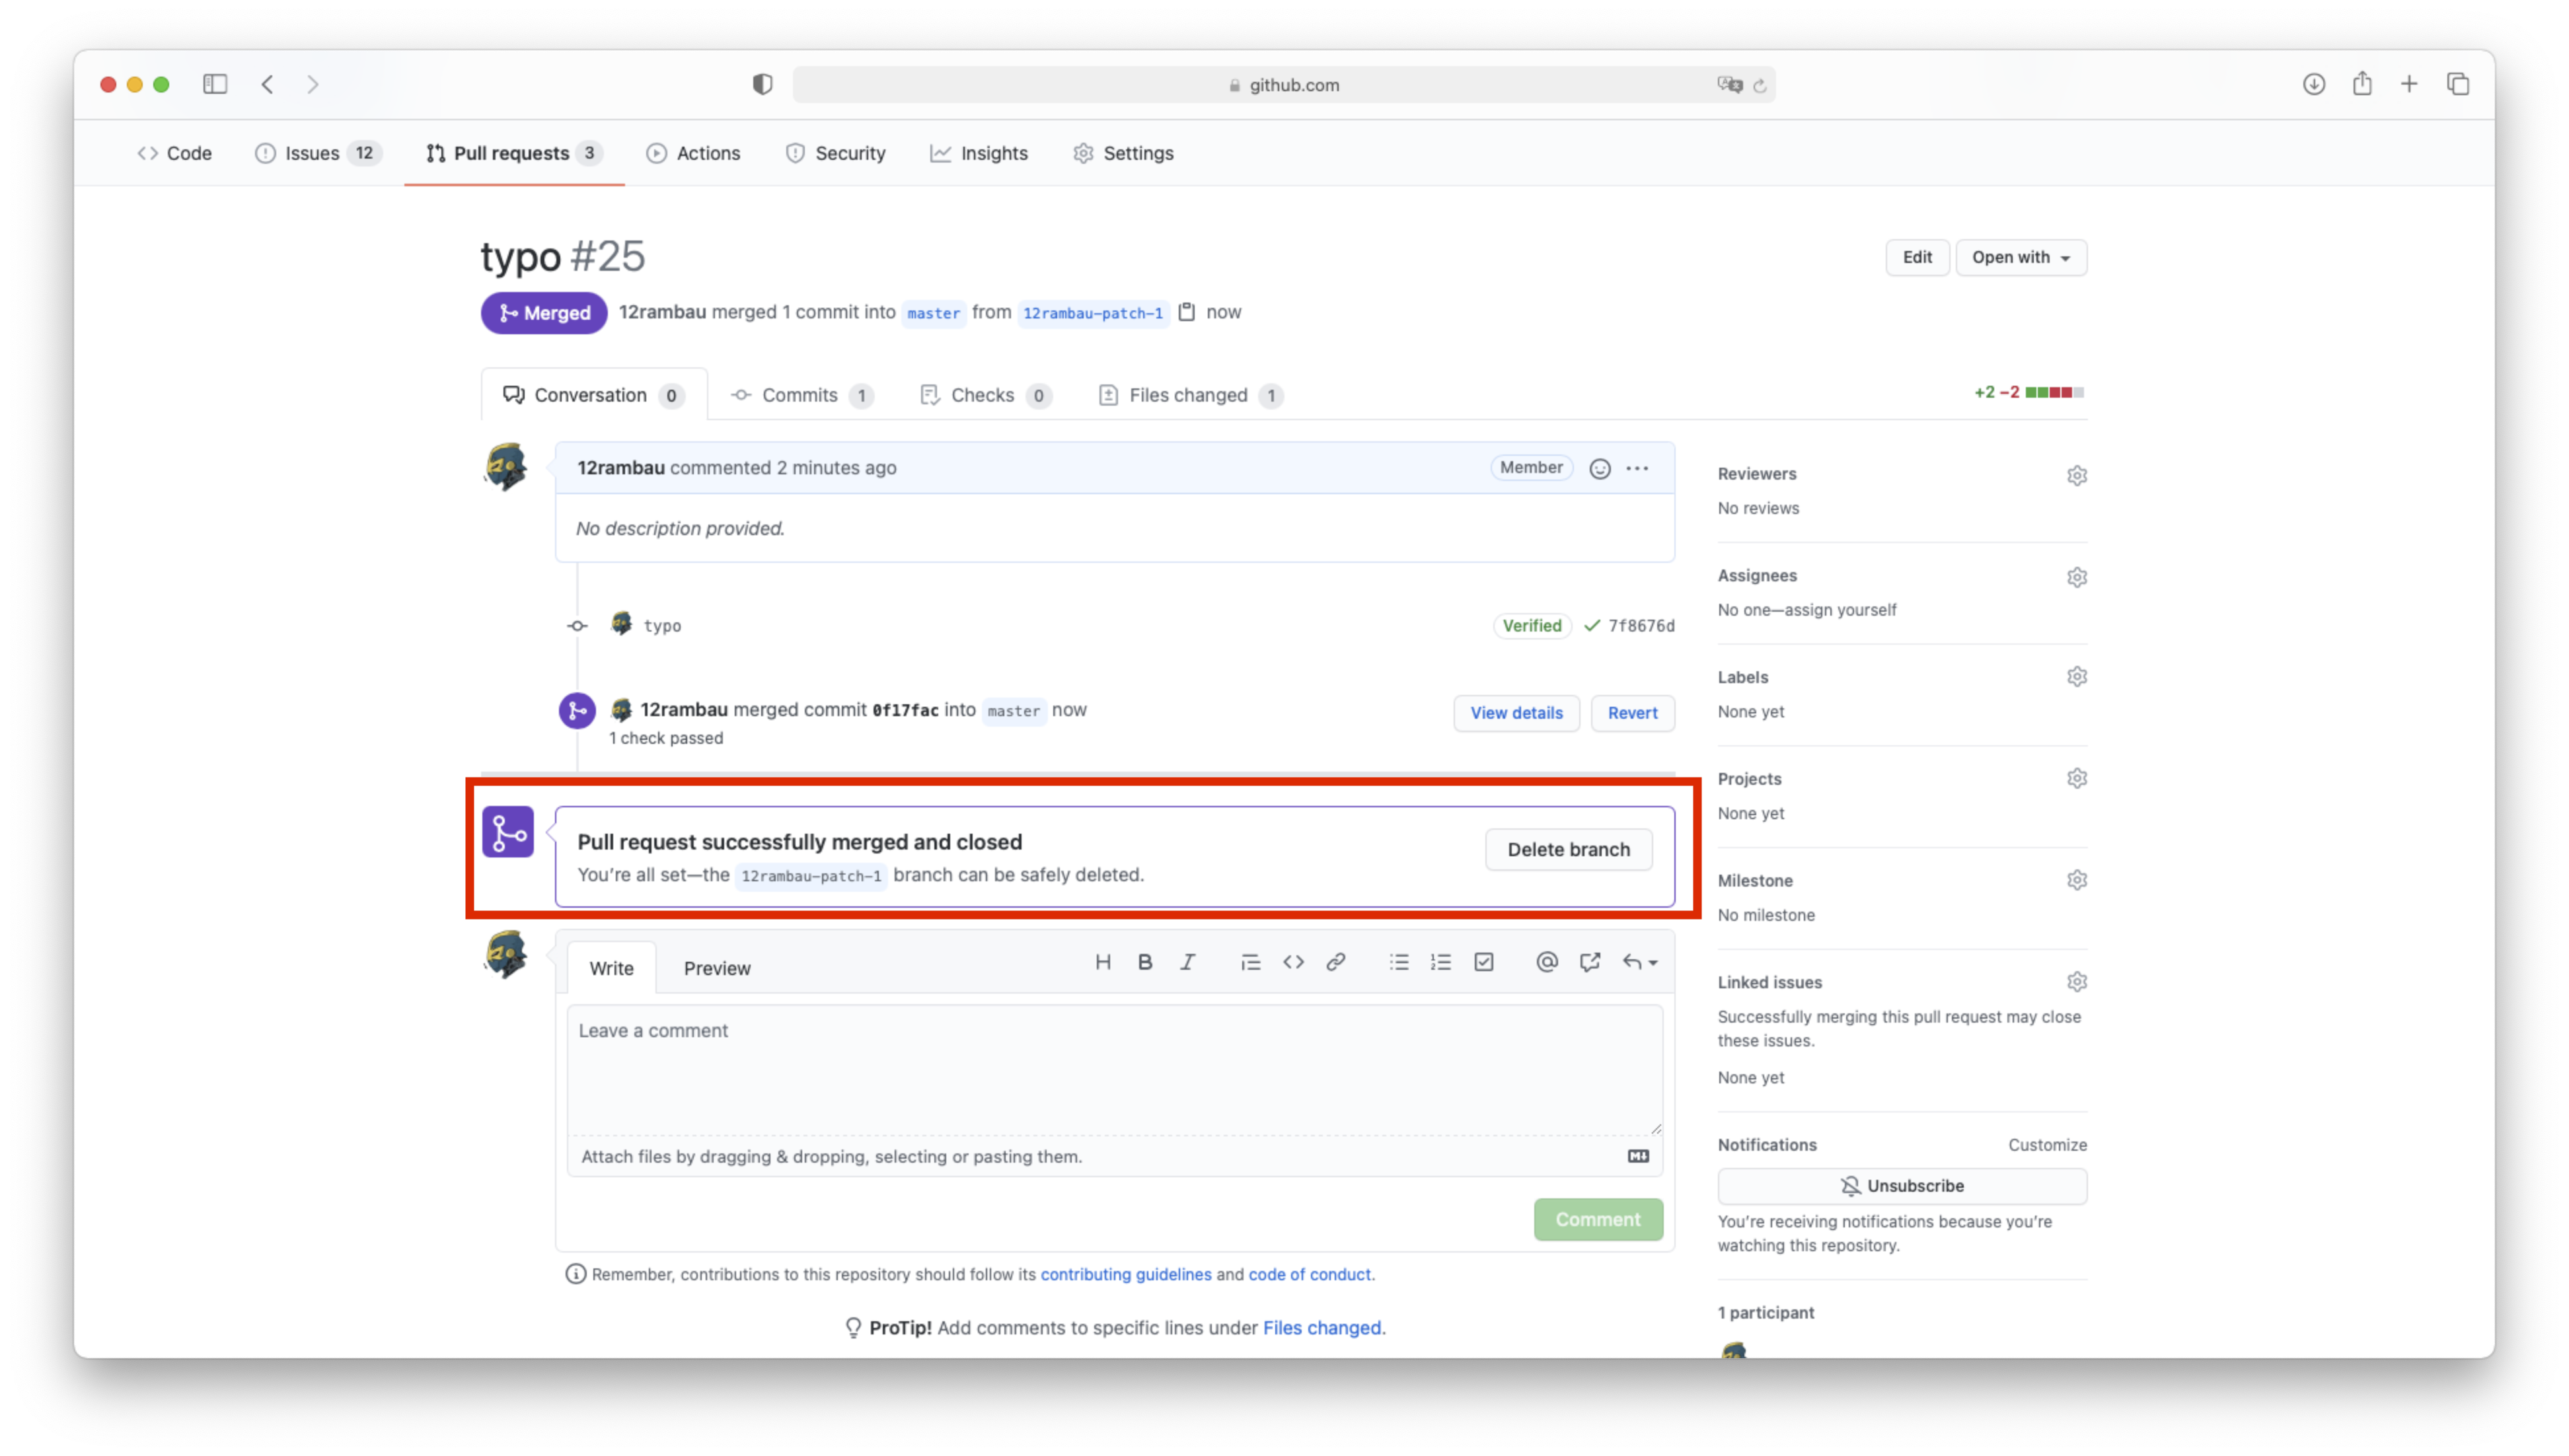
Task: Click the Delete branch button
Action: [1567, 849]
